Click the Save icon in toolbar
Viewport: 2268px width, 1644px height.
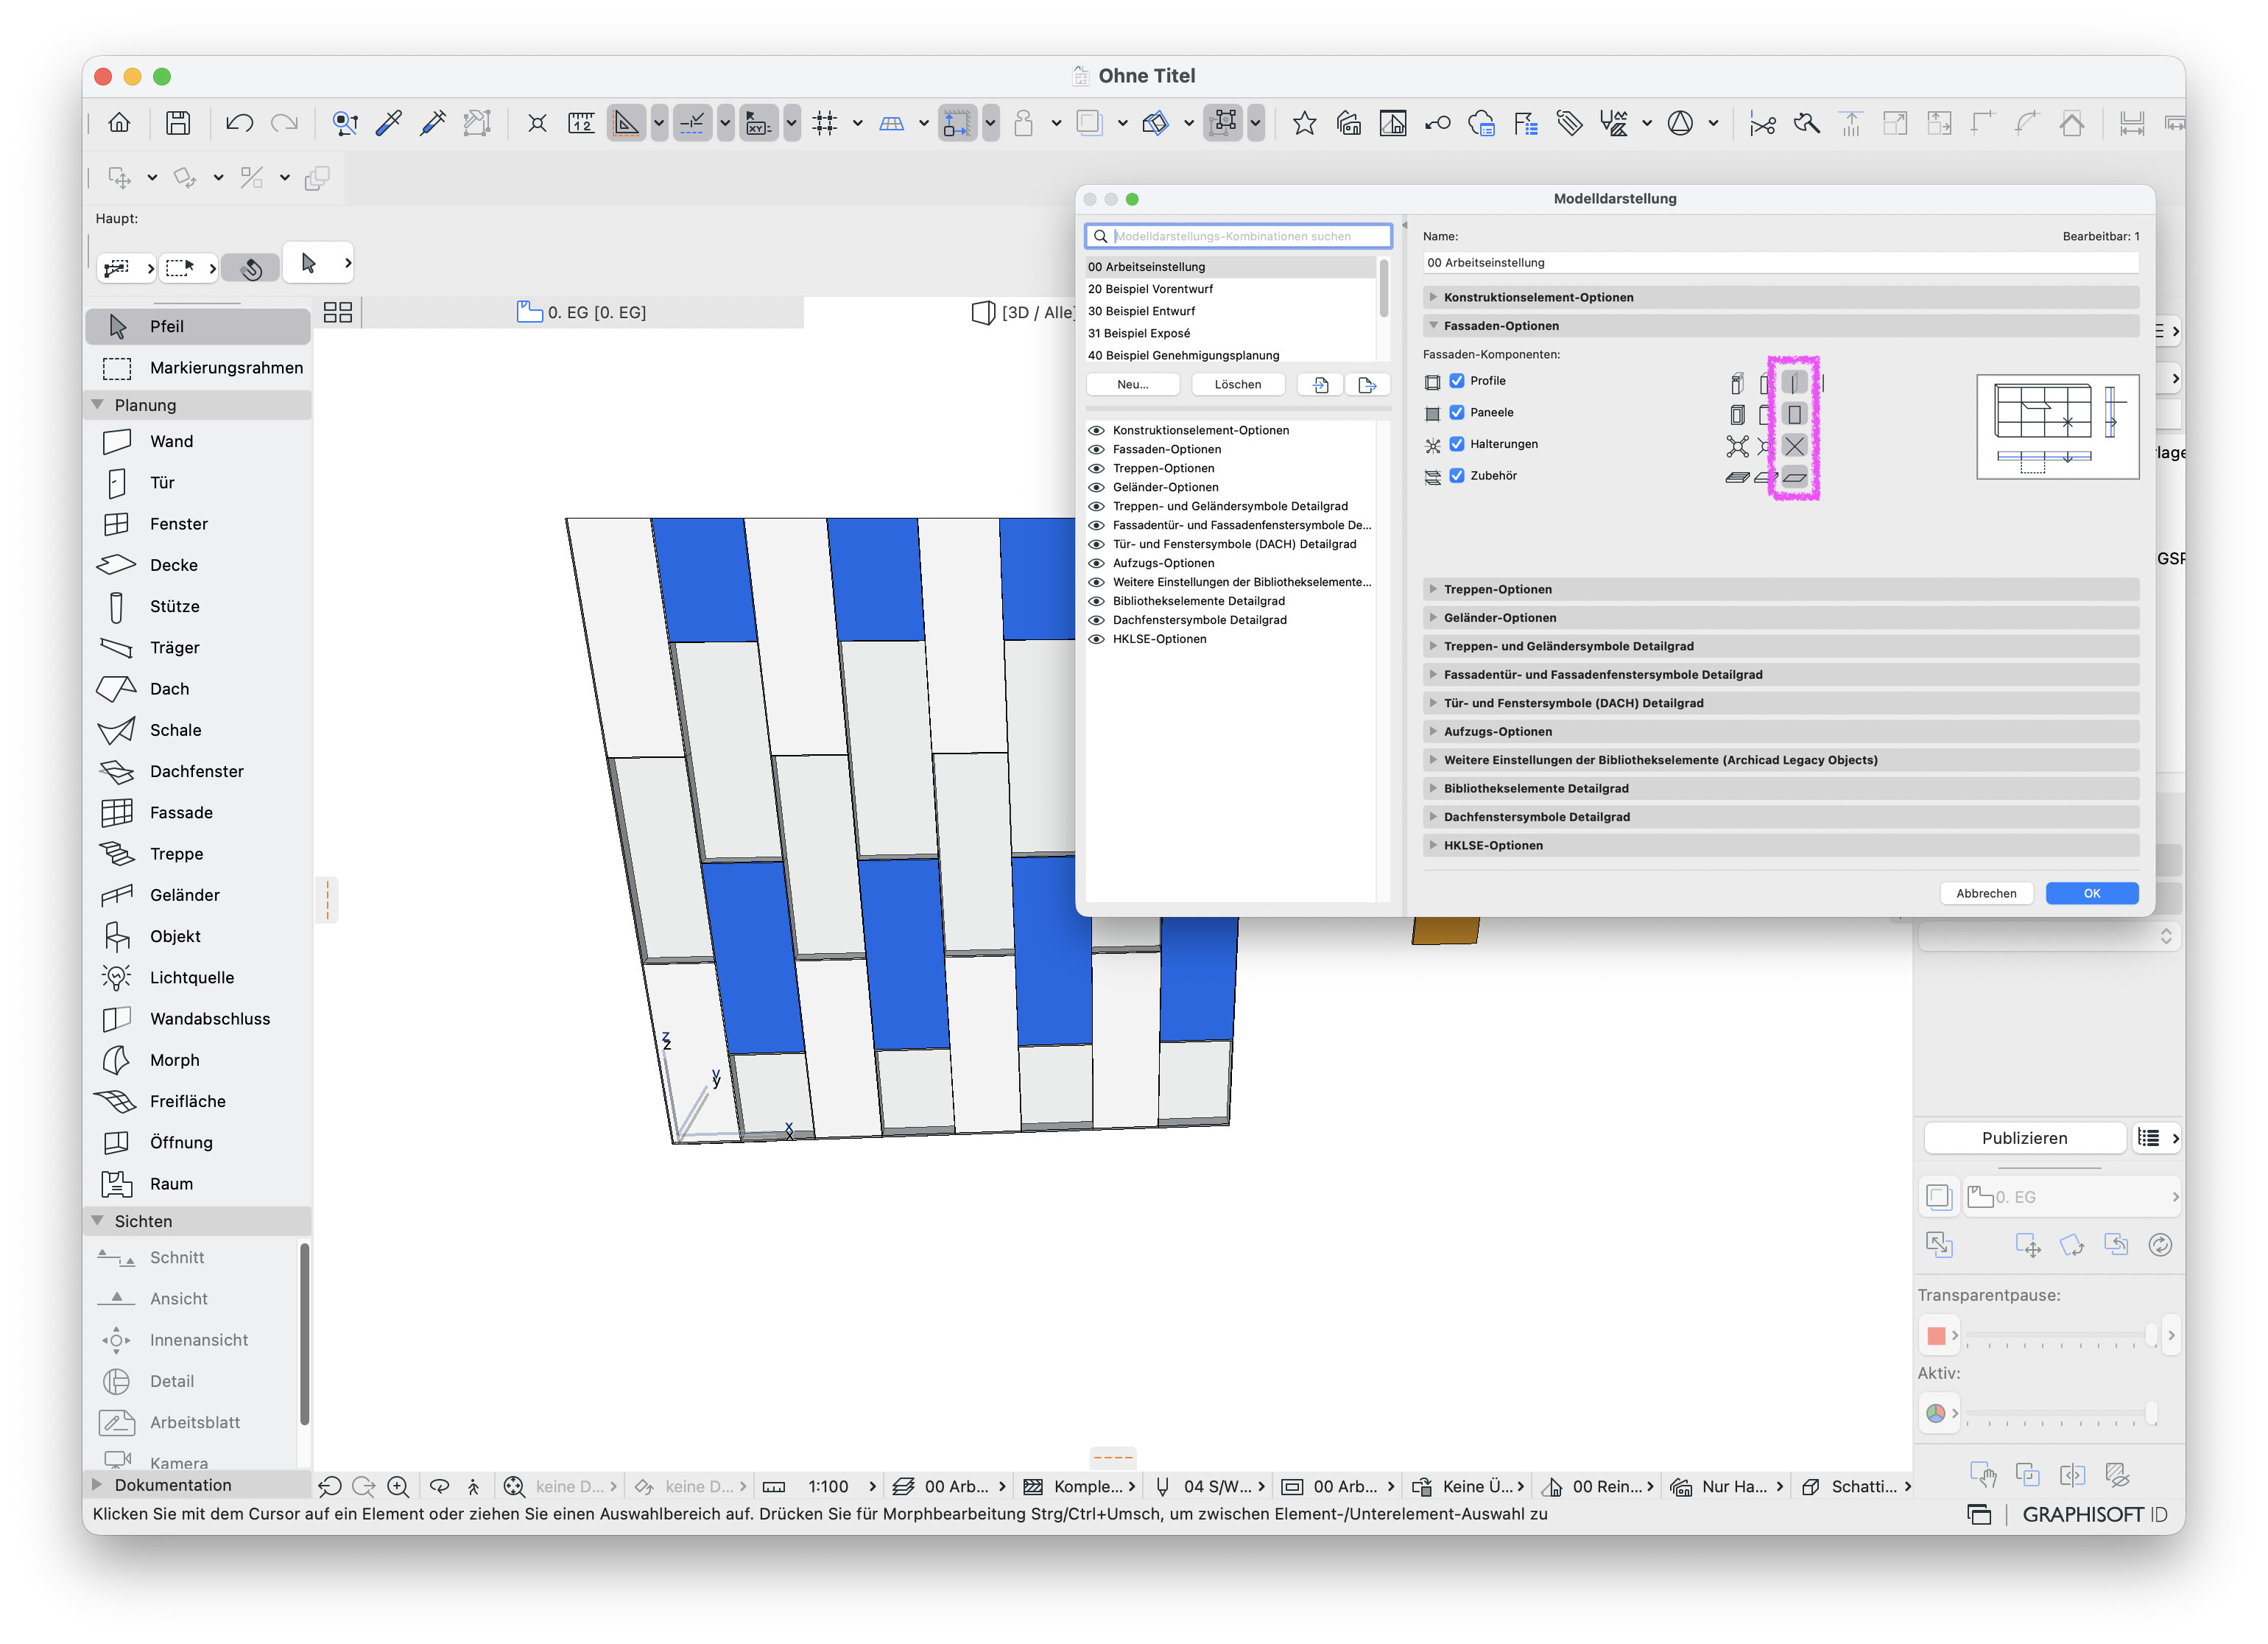pyautogui.click(x=178, y=123)
